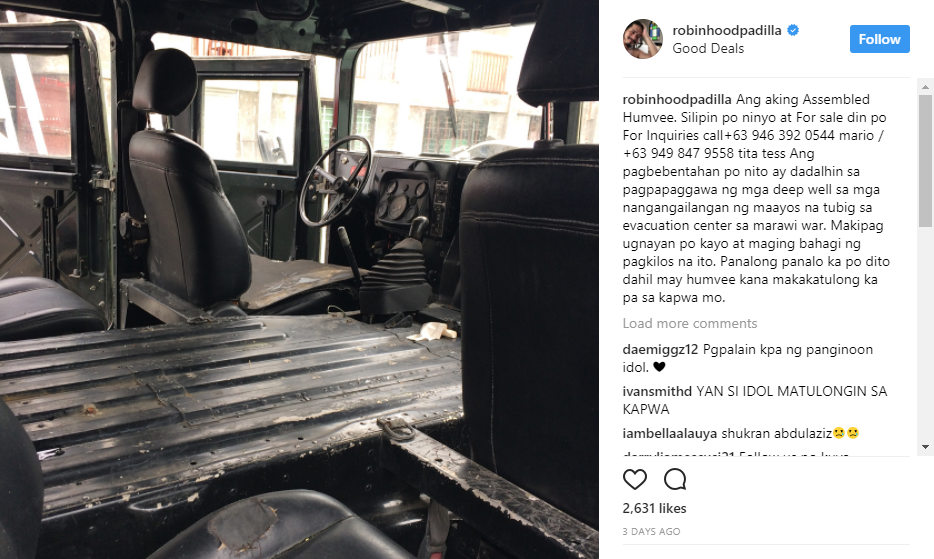The image size is (934, 559).
Task: Open the Good Deals location link
Action: (708, 49)
